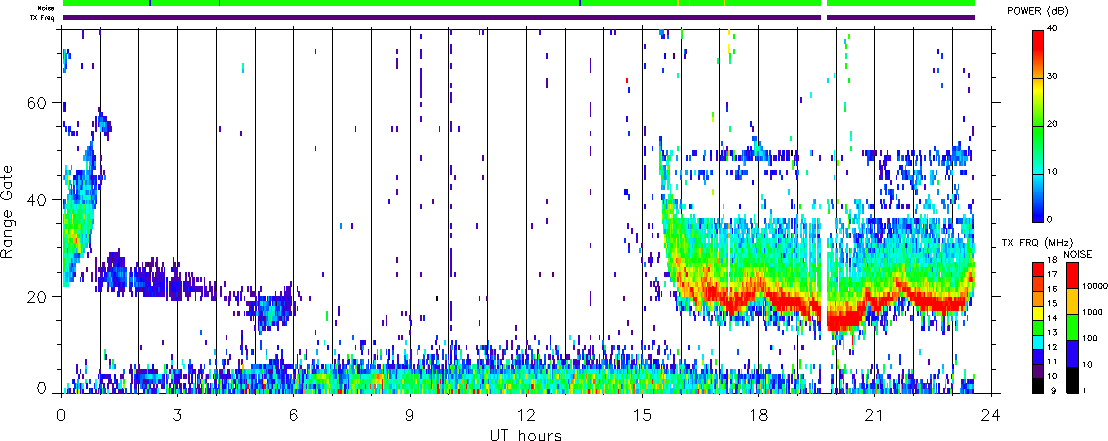Click the purple swatch in TX FRQ legend
This screenshot has height=441, width=1108.
tap(1038, 372)
